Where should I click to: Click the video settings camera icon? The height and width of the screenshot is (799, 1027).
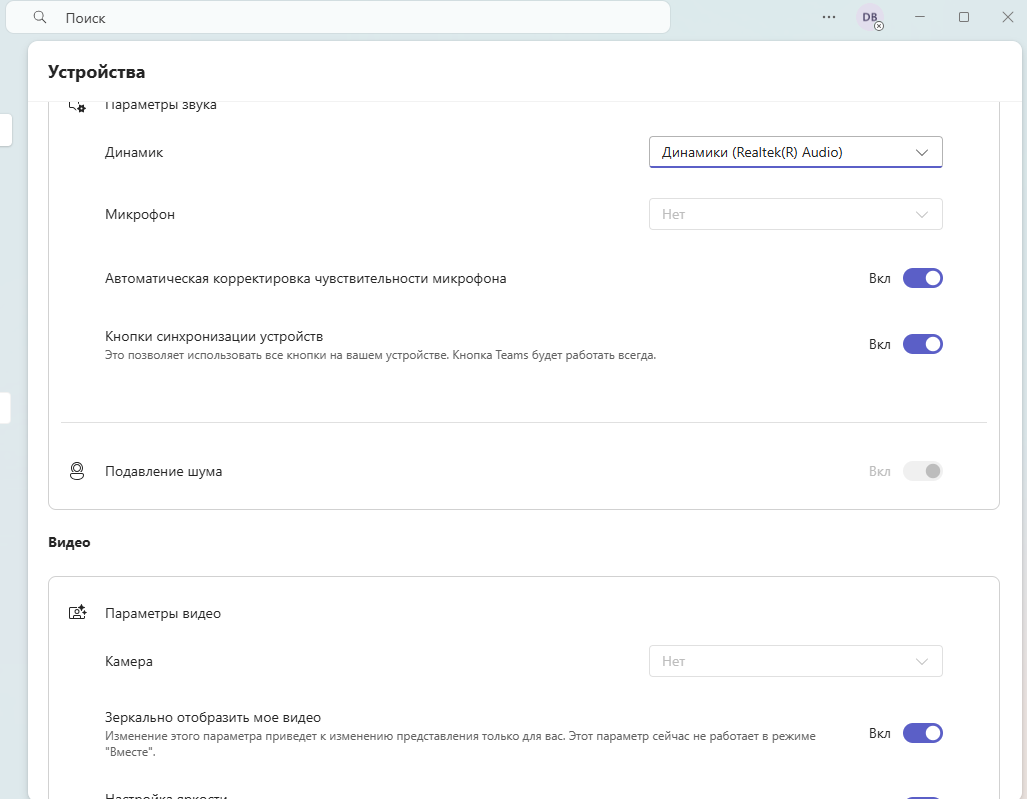click(x=77, y=613)
